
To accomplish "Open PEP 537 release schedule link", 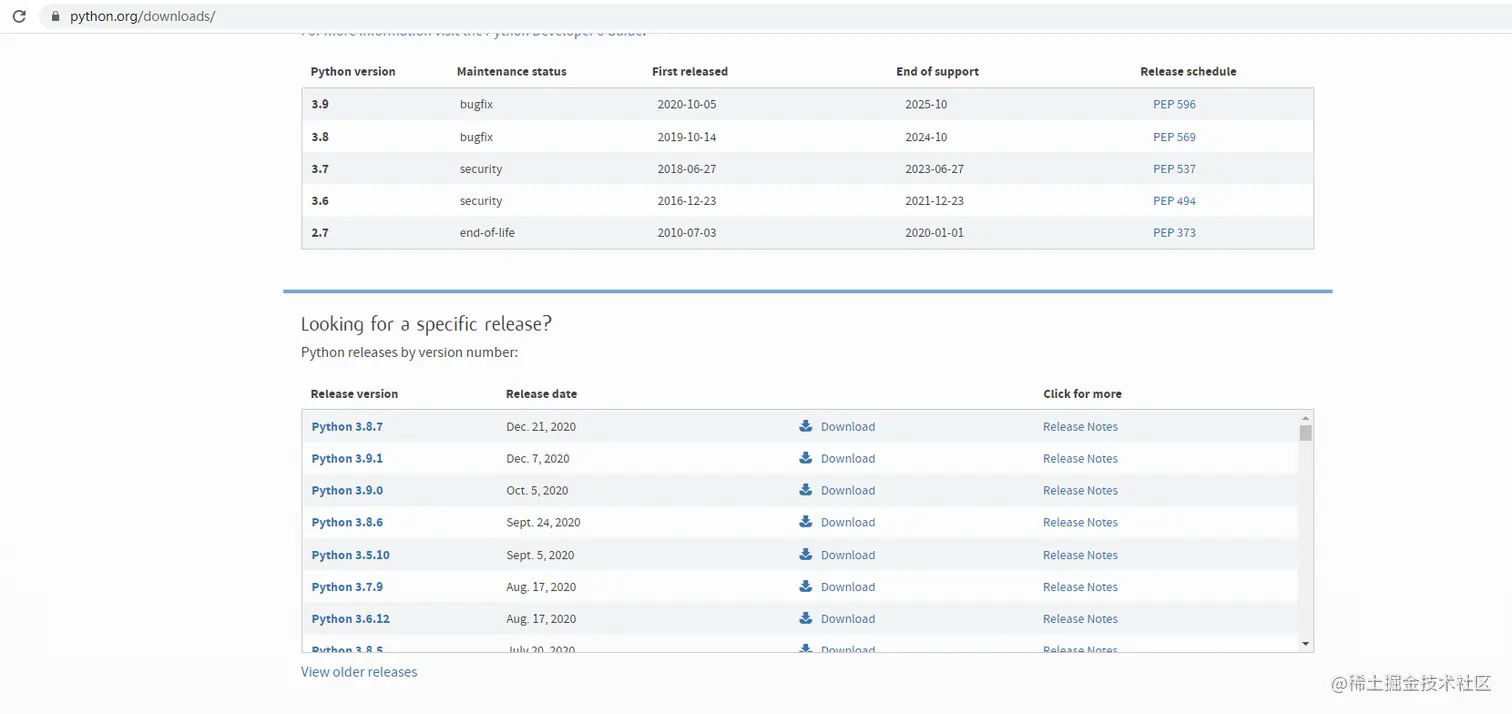I will [1174, 169].
